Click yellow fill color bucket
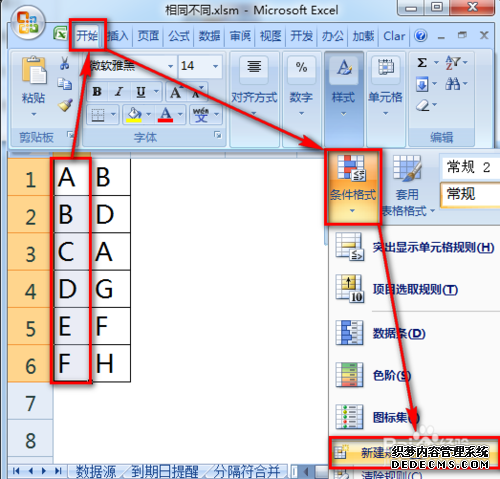The height and width of the screenshot is (479, 500). pyautogui.click(x=134, y=114)
